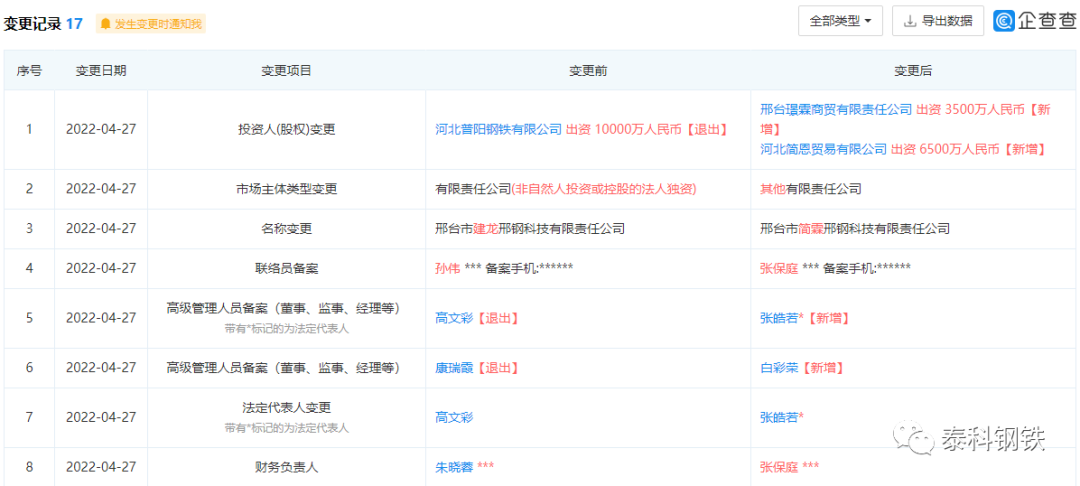Viewport: 1080px width, 486px height.
Task: Open the 全部类型 dropdown filter
Action: click(840, 20)
